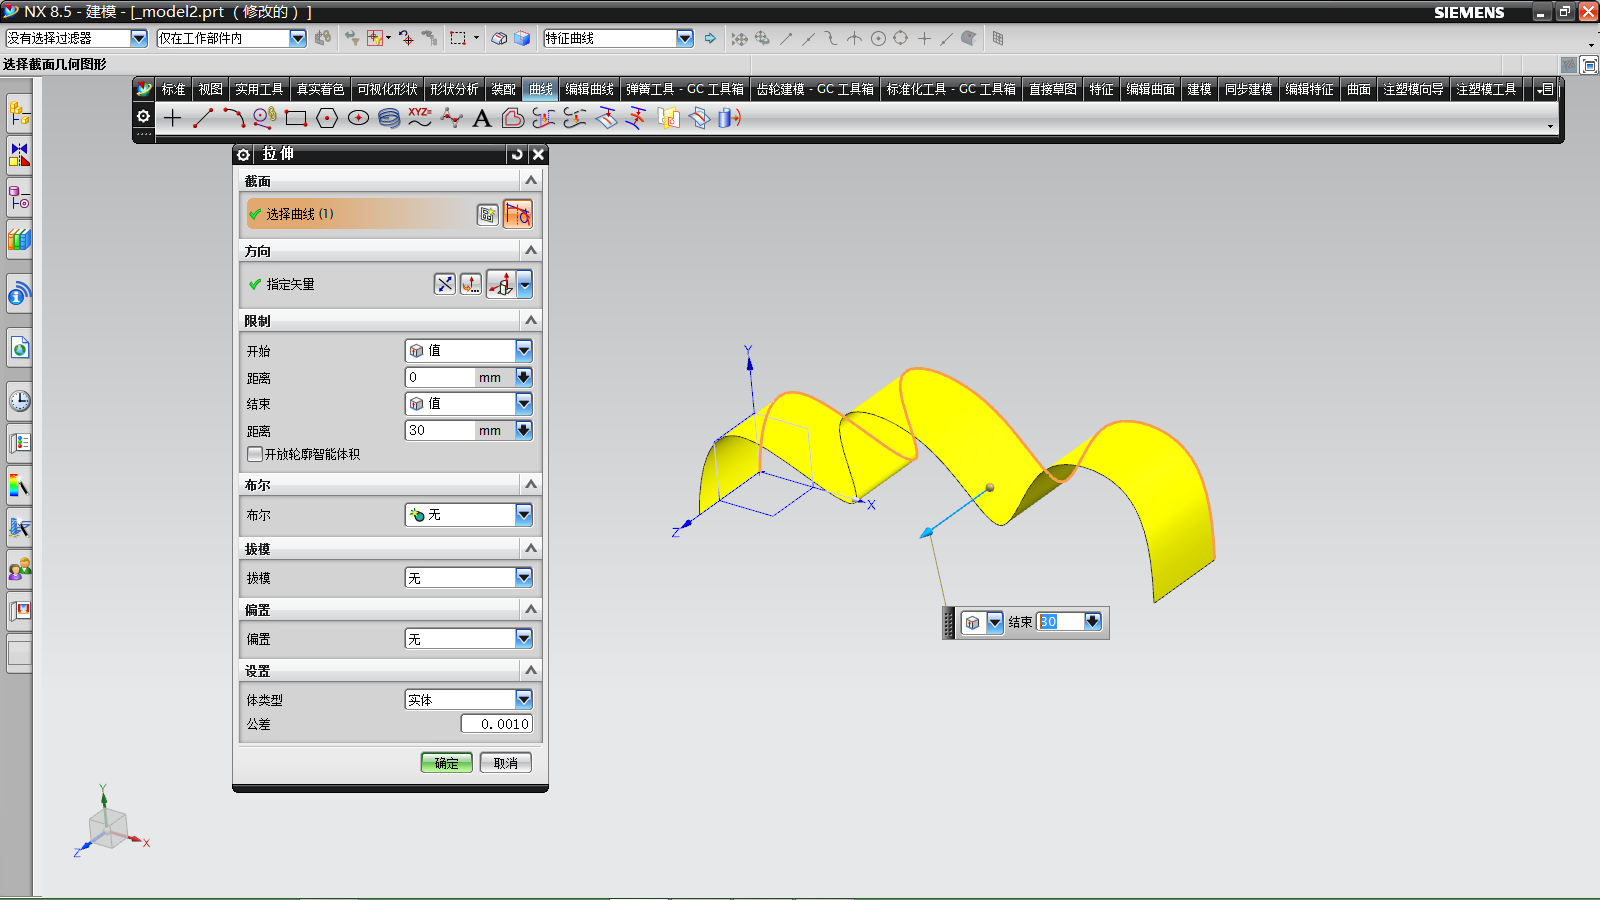Select the Rectangle curve tool
Viewport: 1600px width, 900px height.
click(x=295, y=118)
